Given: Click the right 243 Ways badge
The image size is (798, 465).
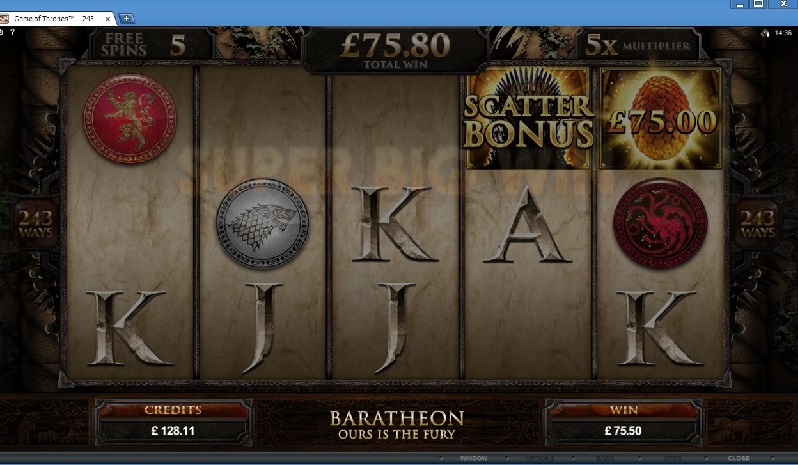Looking at the screenshot, I should click(x=757, y=224).
